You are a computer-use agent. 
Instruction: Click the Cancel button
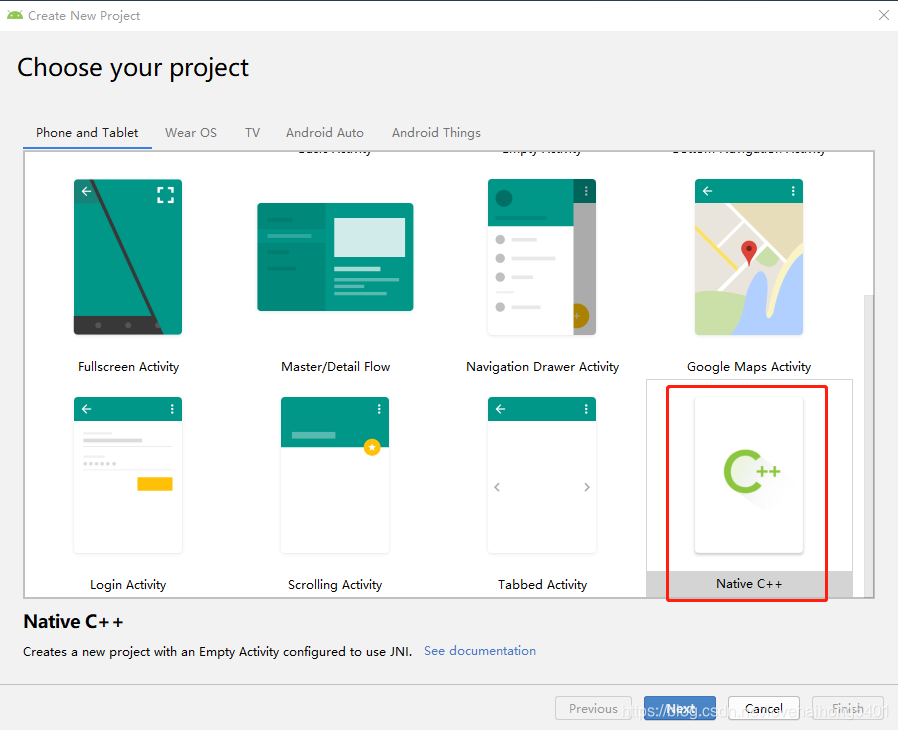click(x=763, y=708)
